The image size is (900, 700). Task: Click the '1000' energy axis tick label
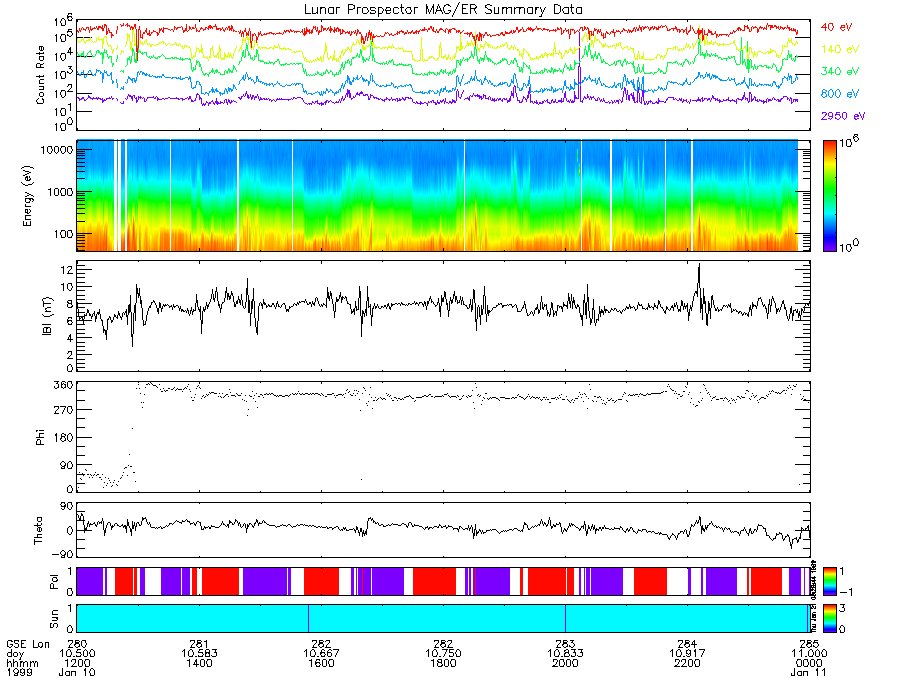[x=60, y=192]
